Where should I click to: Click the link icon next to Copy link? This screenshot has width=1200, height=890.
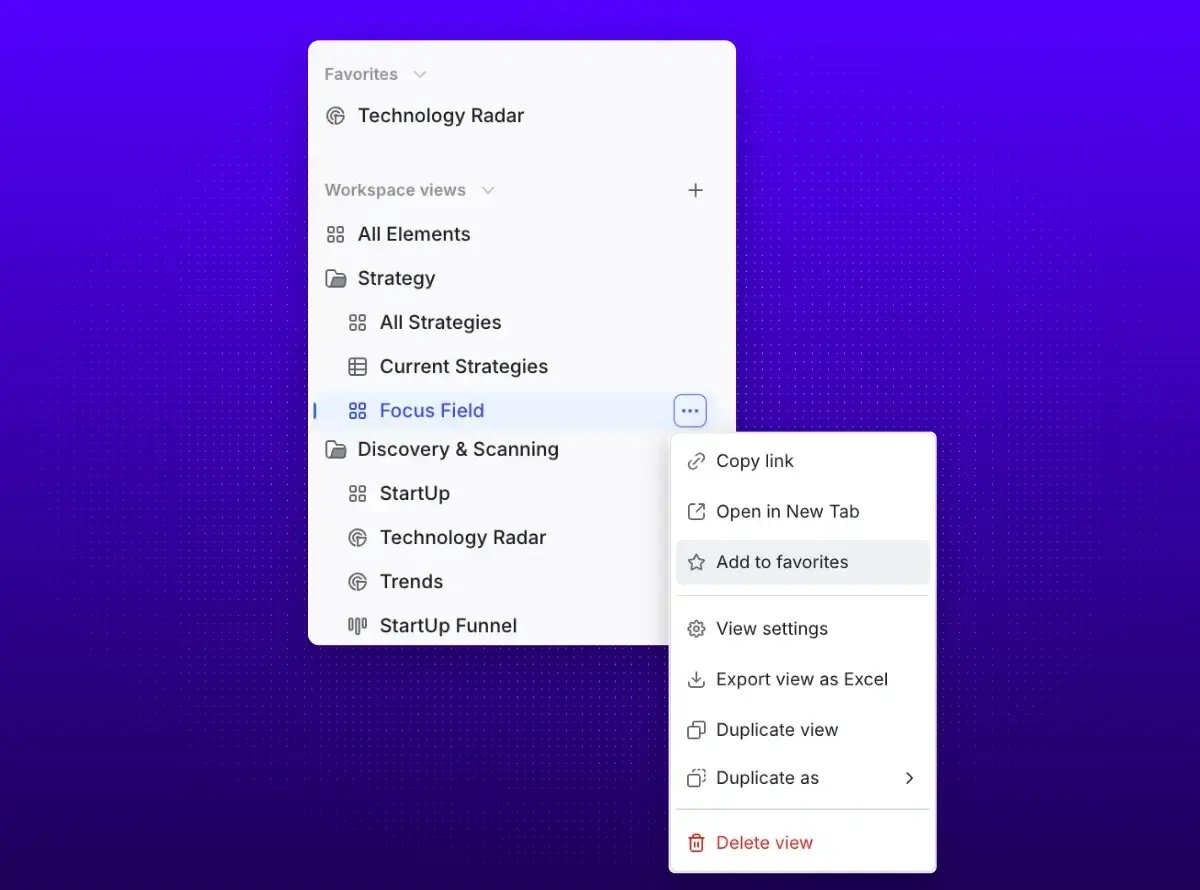tap(696, 462)
